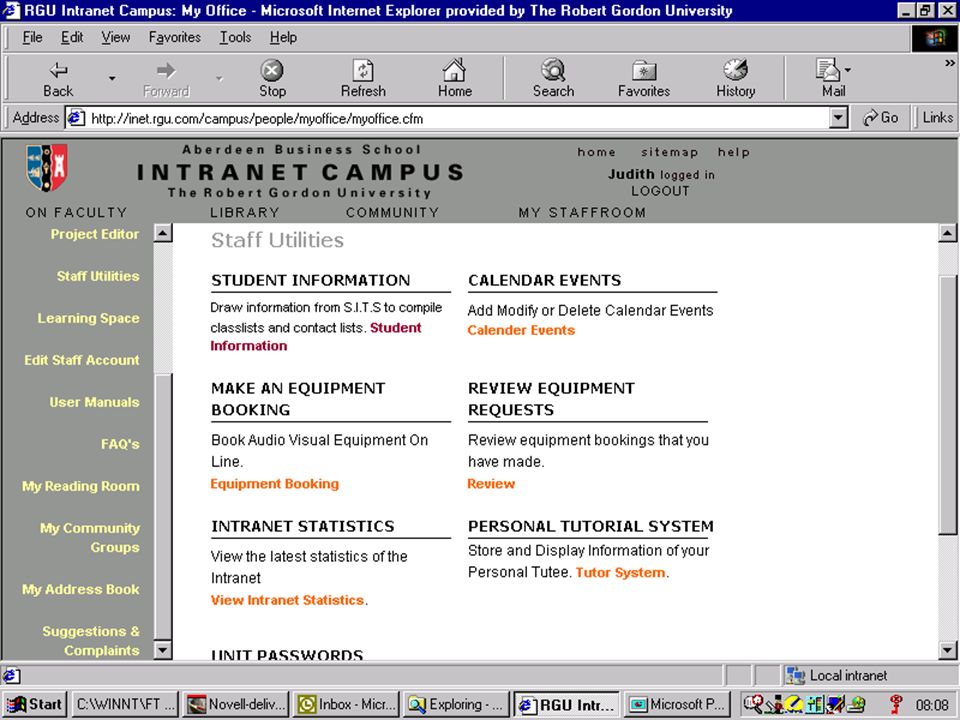Viewport: 960px width, 720px height.
Task: Switch to Exploring taskbar window
Action: pos(457,705)
